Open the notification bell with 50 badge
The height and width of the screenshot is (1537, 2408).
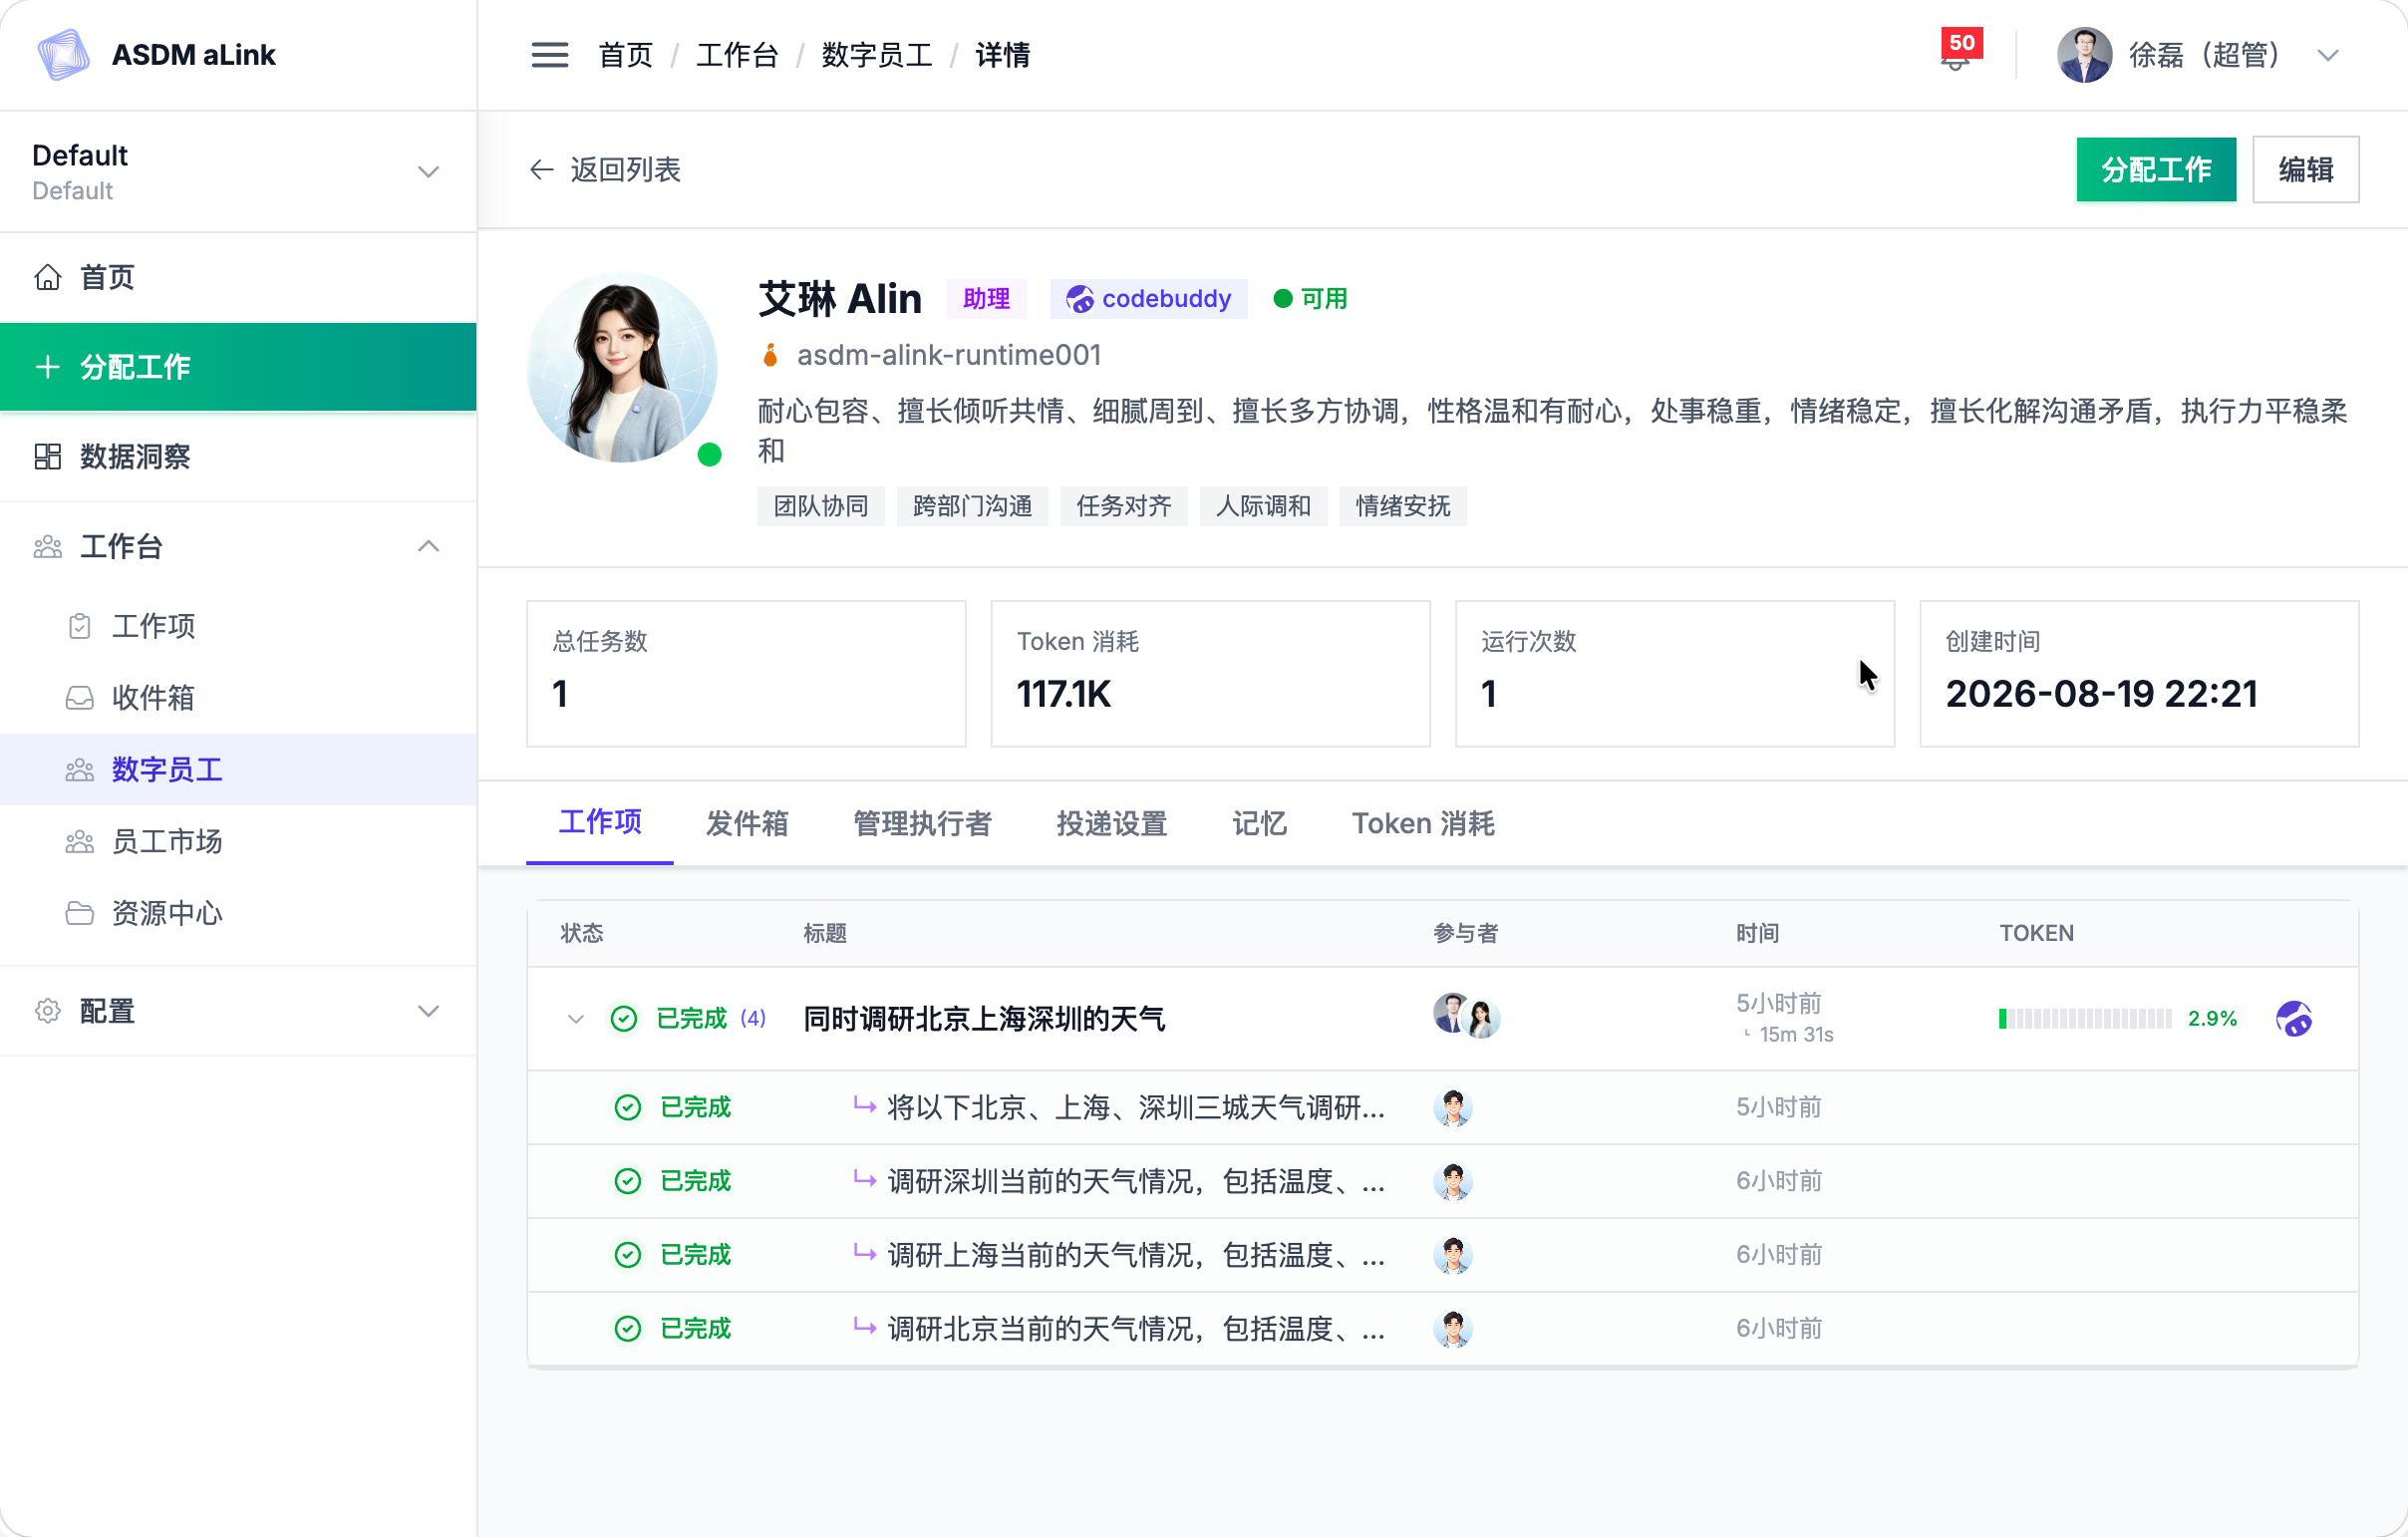[1958, 52]
